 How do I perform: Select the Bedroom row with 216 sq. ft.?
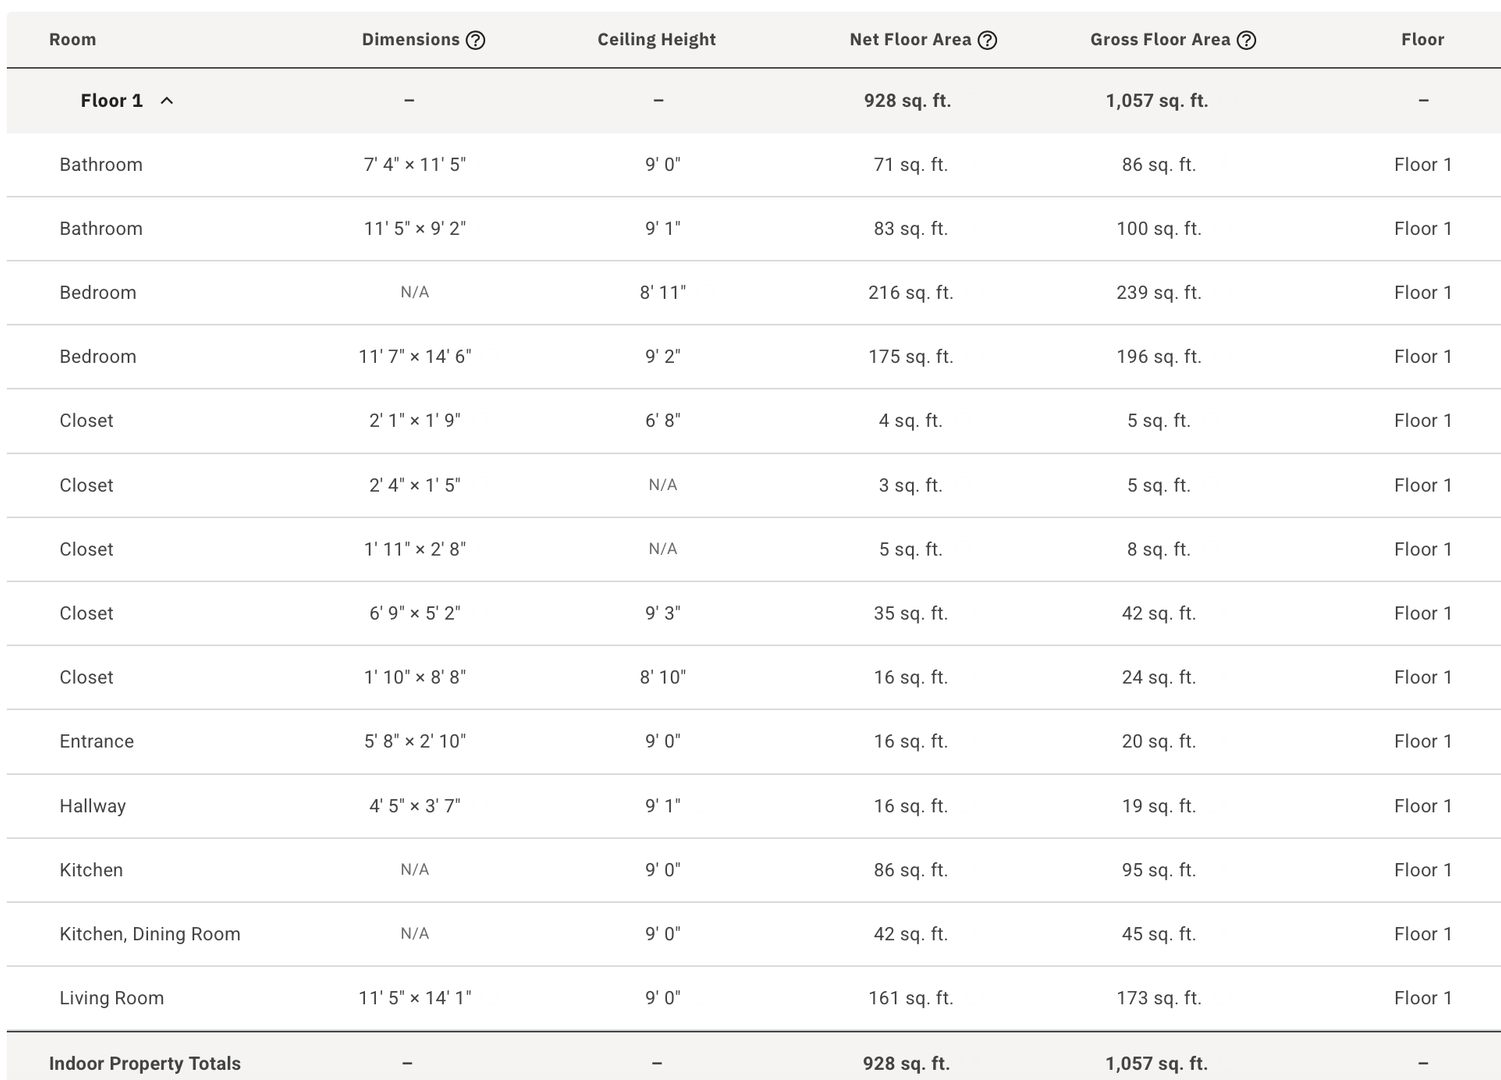click(x=754, y=293)
